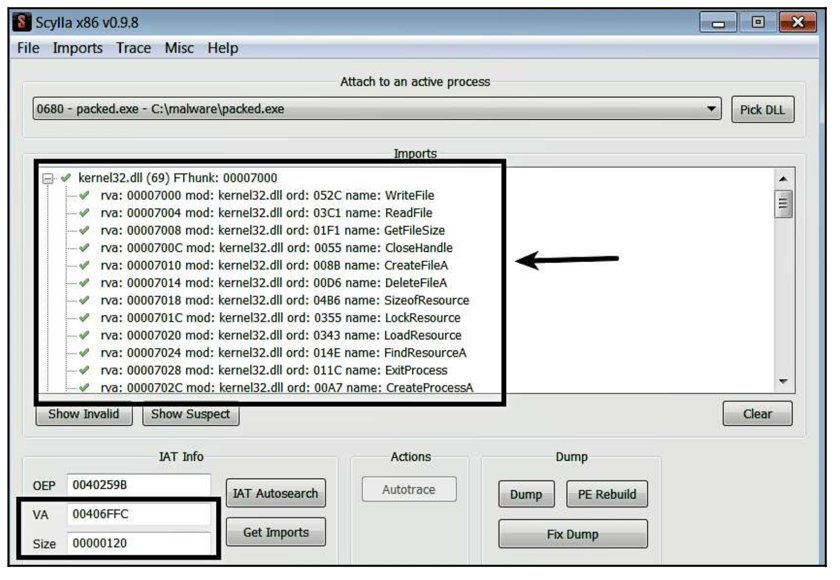
Task: Maximize the Scylla window
Action: pyautogui.click(x=758, y=22)
